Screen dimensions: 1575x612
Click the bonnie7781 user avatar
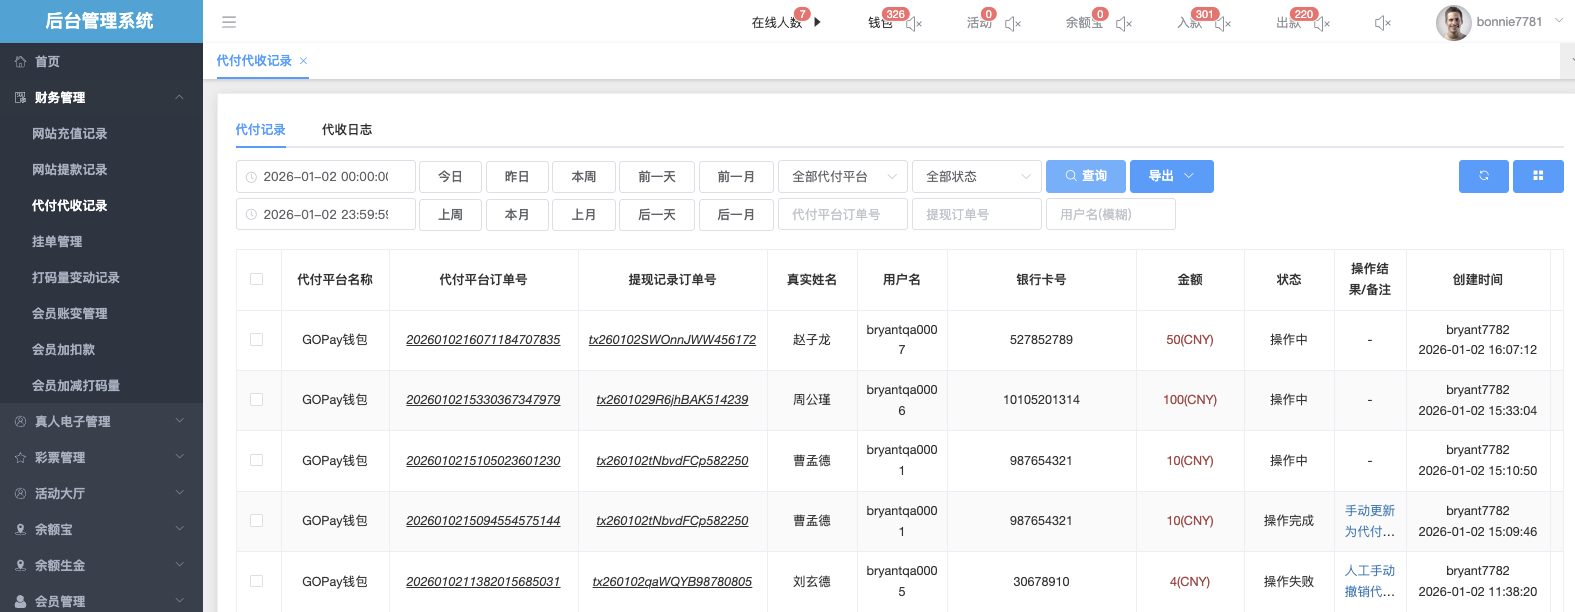1453,22
